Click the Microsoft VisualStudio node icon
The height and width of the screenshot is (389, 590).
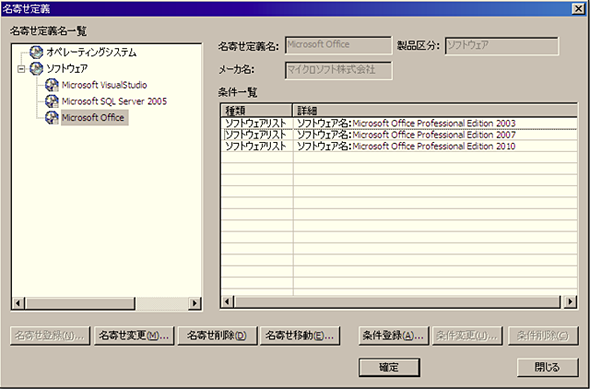52,85
